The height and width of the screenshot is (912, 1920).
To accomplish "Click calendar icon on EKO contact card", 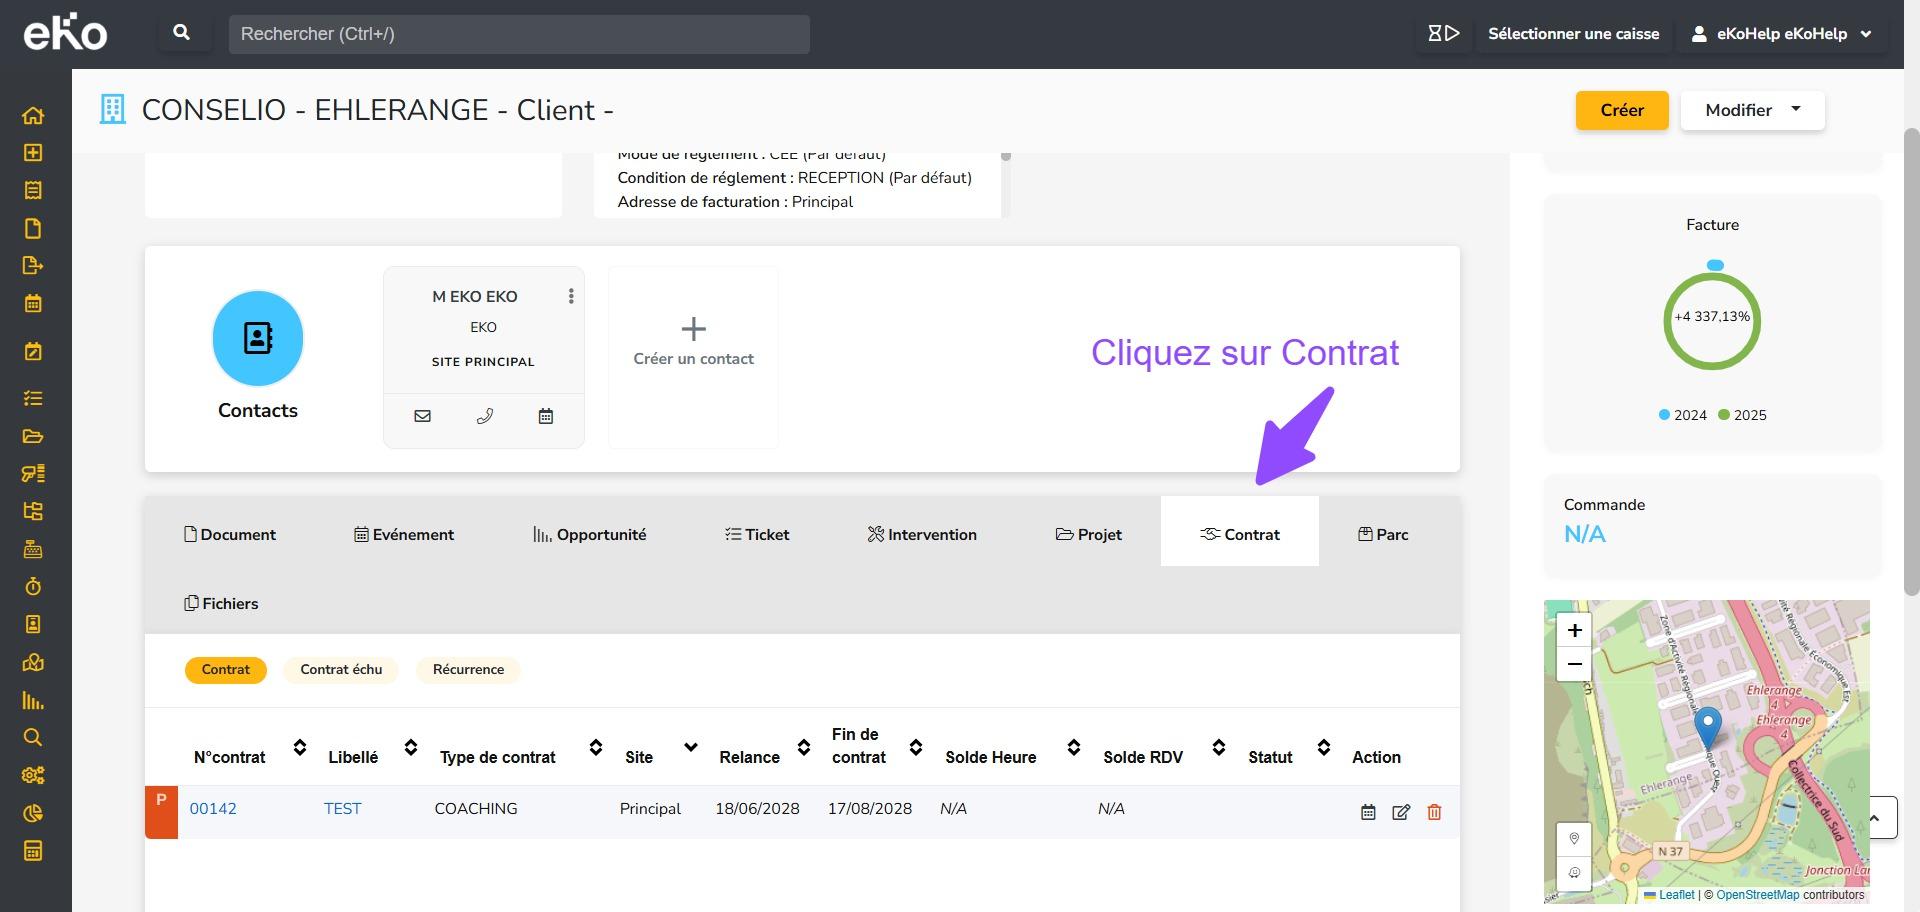I will point(545,416).
